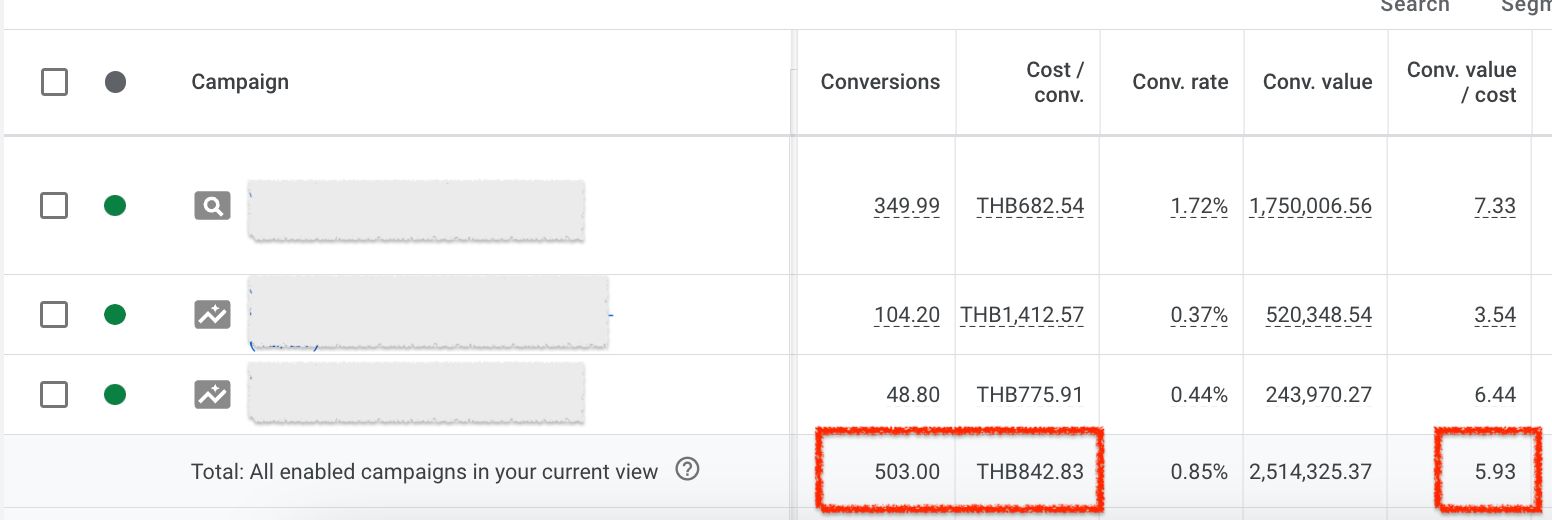This screenshot has width=1552, height=520.
Task: Check the first campaign row checkbox
Action: pos(54,206)
